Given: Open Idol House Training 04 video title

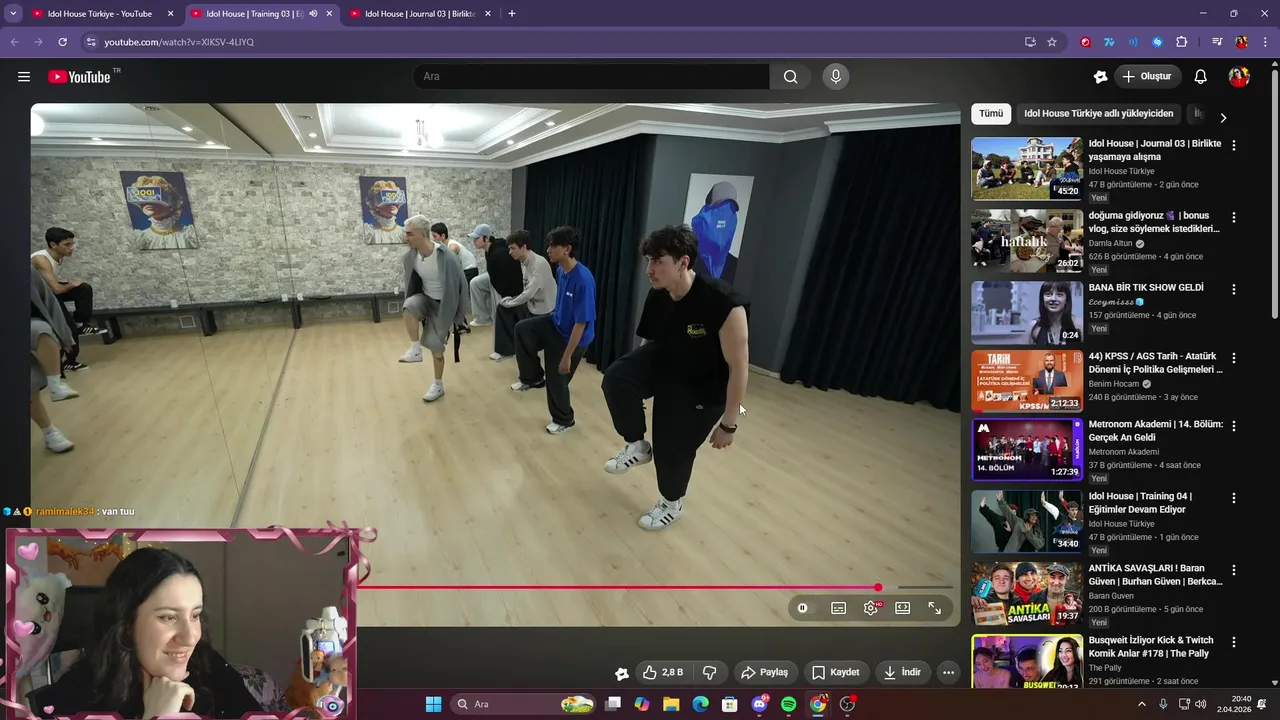Looking at the screenshot, I should [1140, 503].
